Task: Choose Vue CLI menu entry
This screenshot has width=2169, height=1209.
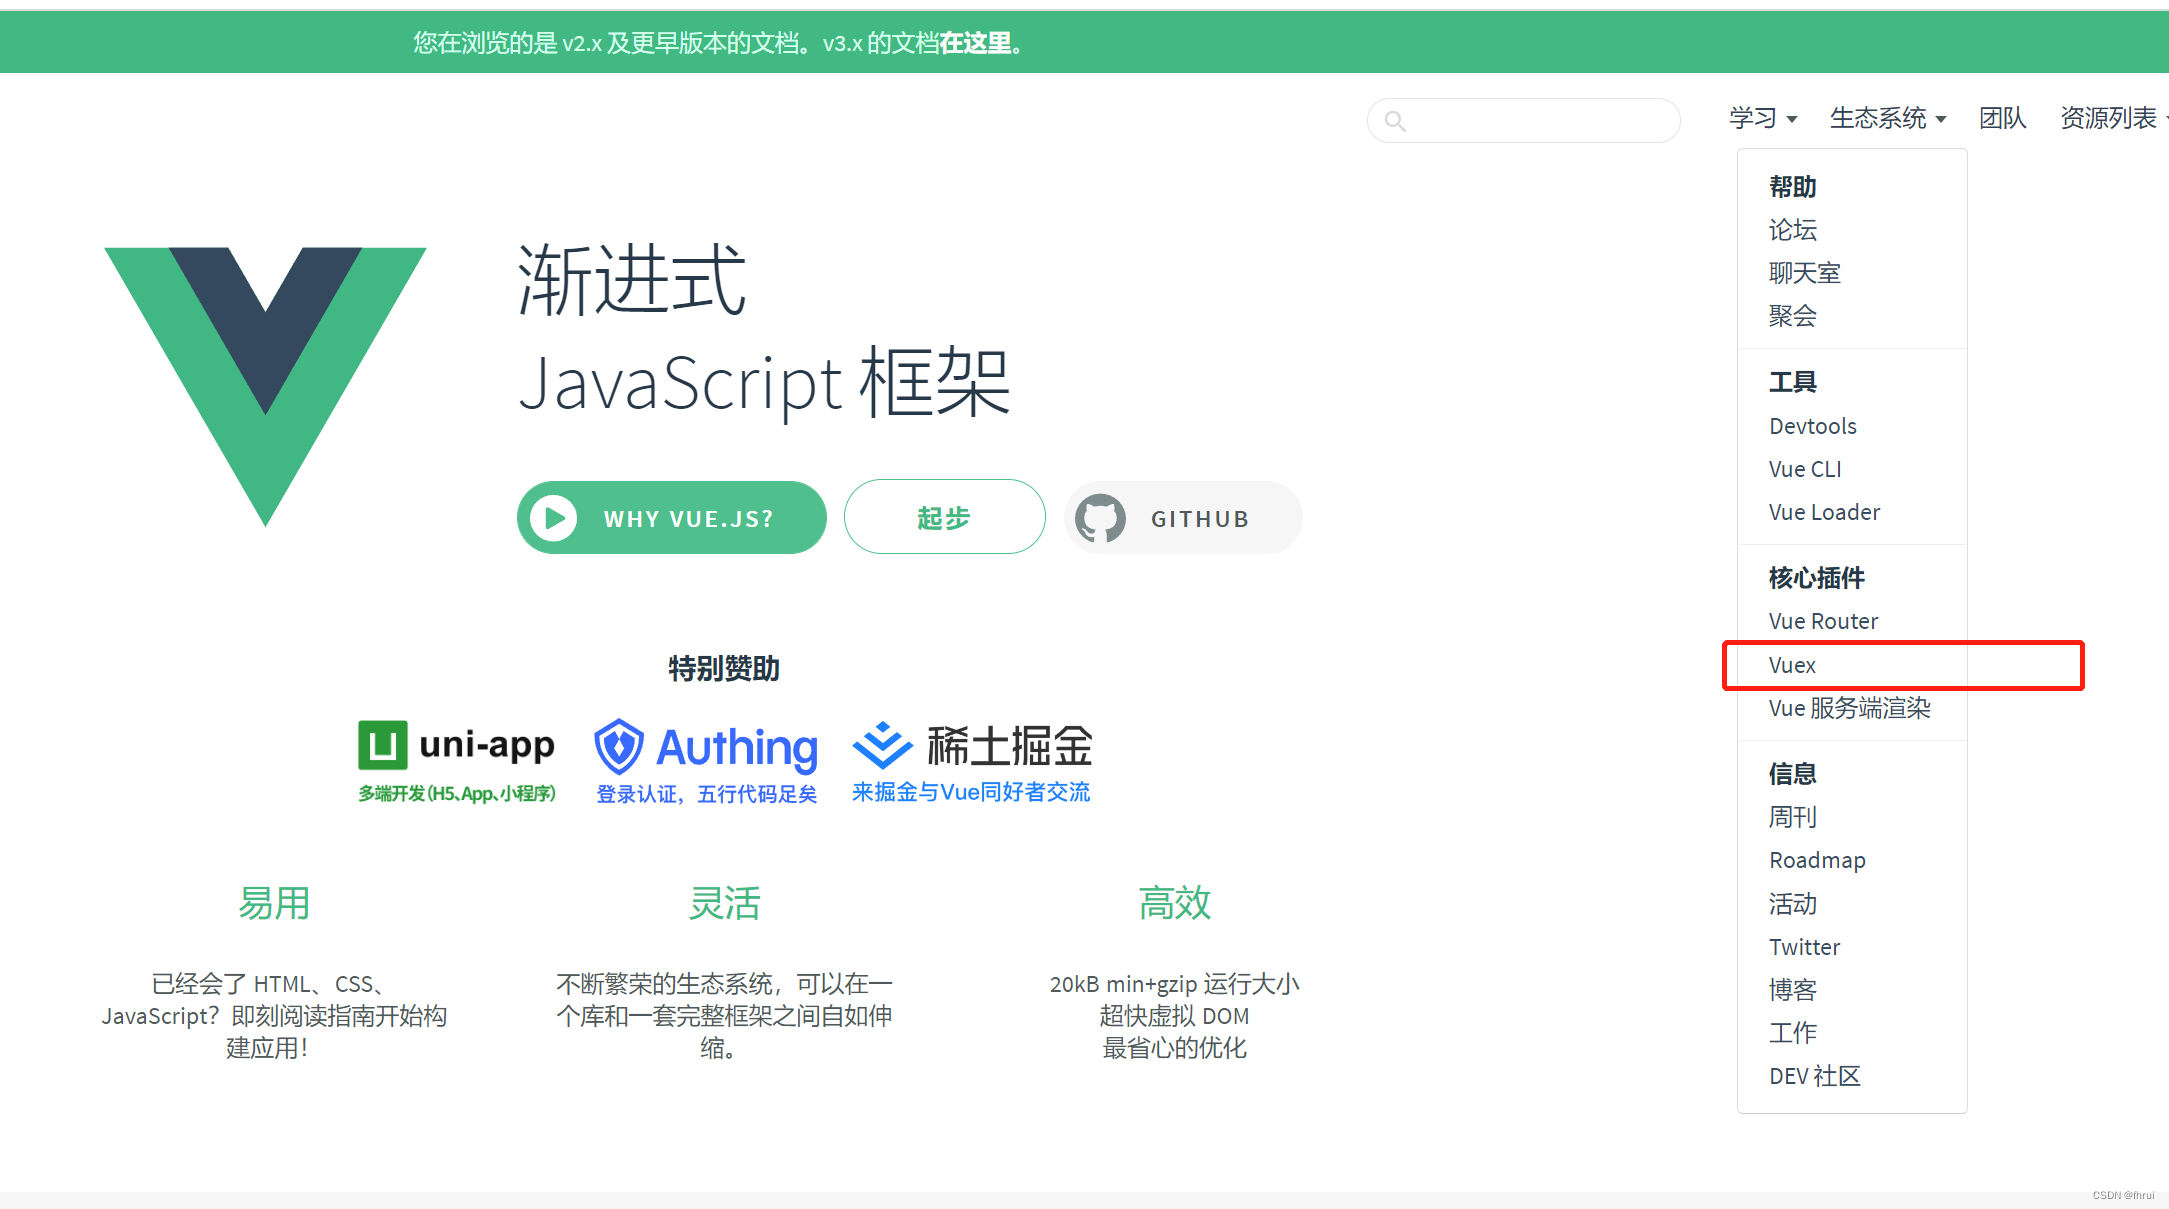Action: point(1804,469)
